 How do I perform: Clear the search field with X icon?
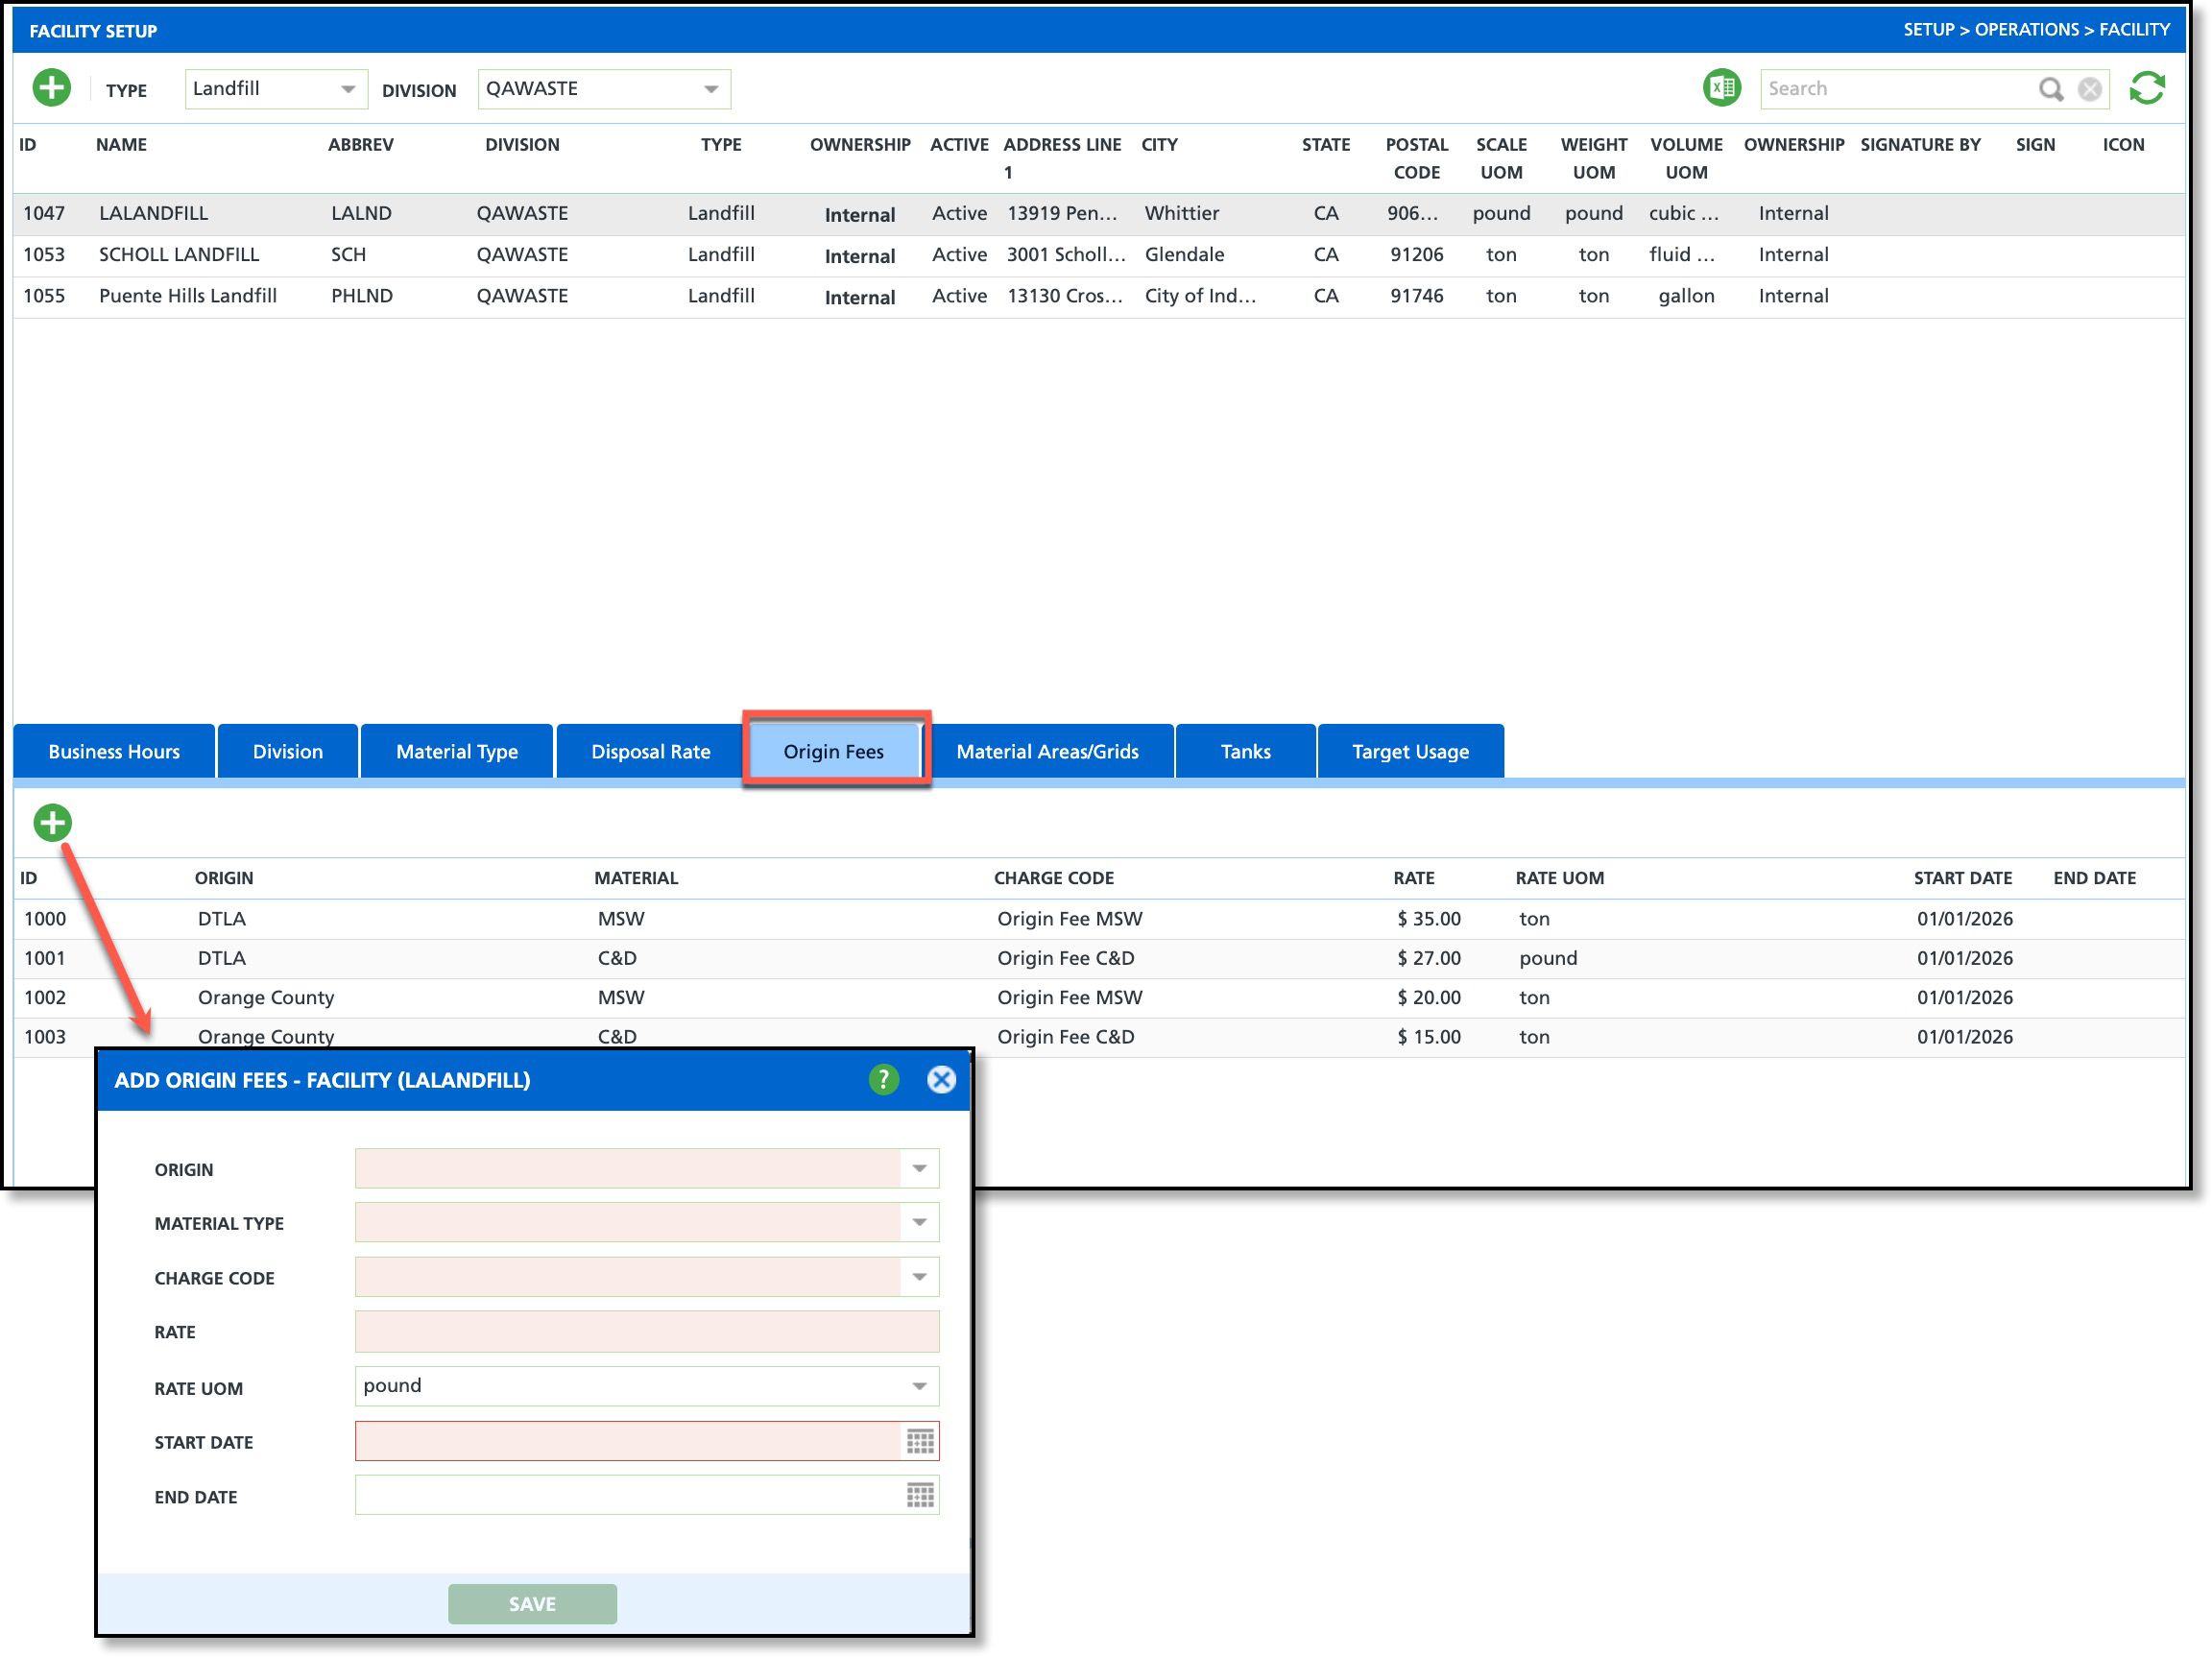[x=2088, y=89]
